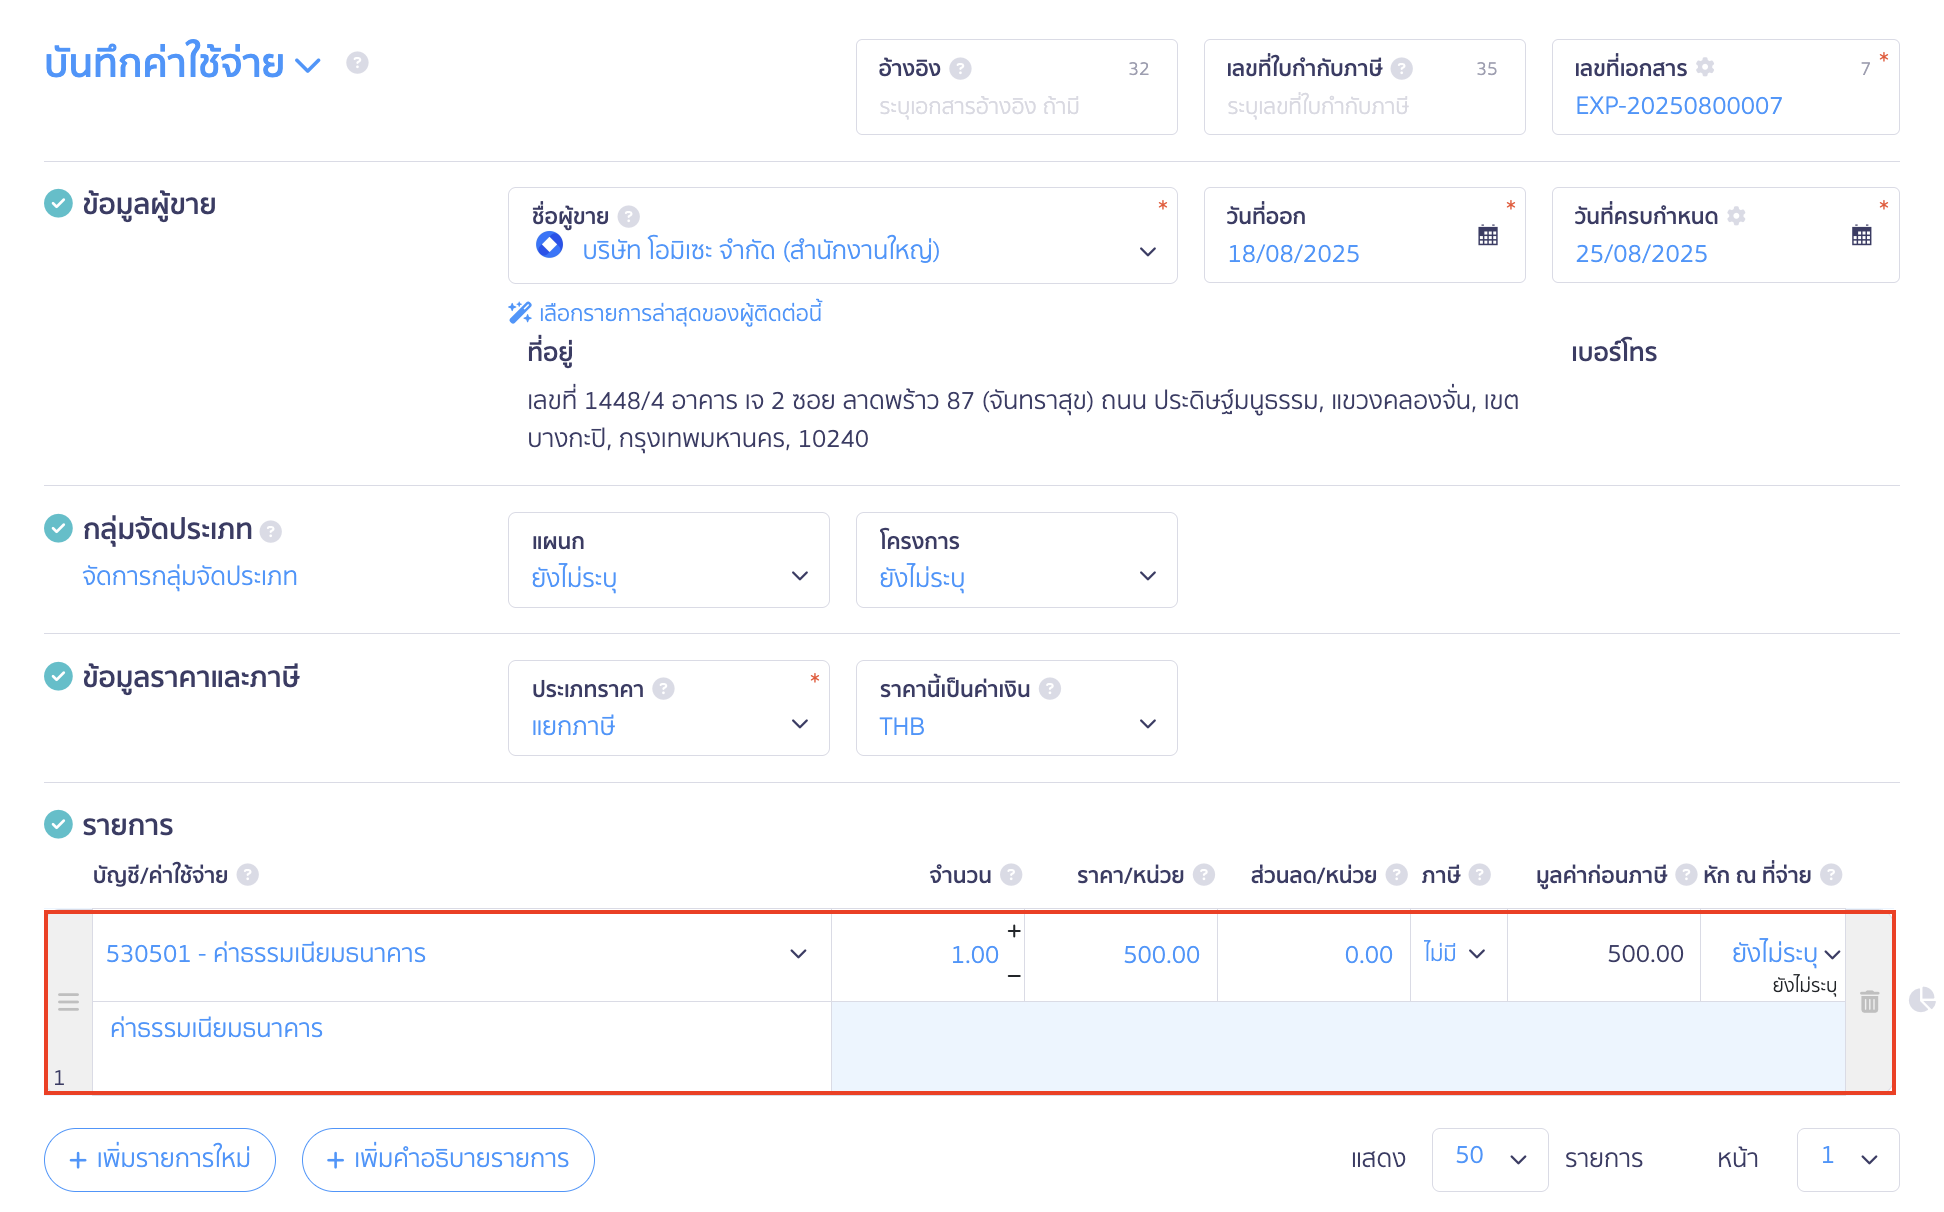Open the บันทึกค่าใช้จ่าย title dropdown menu
The width and height of the screenshot is (1944, 1212).
(309, 65)
